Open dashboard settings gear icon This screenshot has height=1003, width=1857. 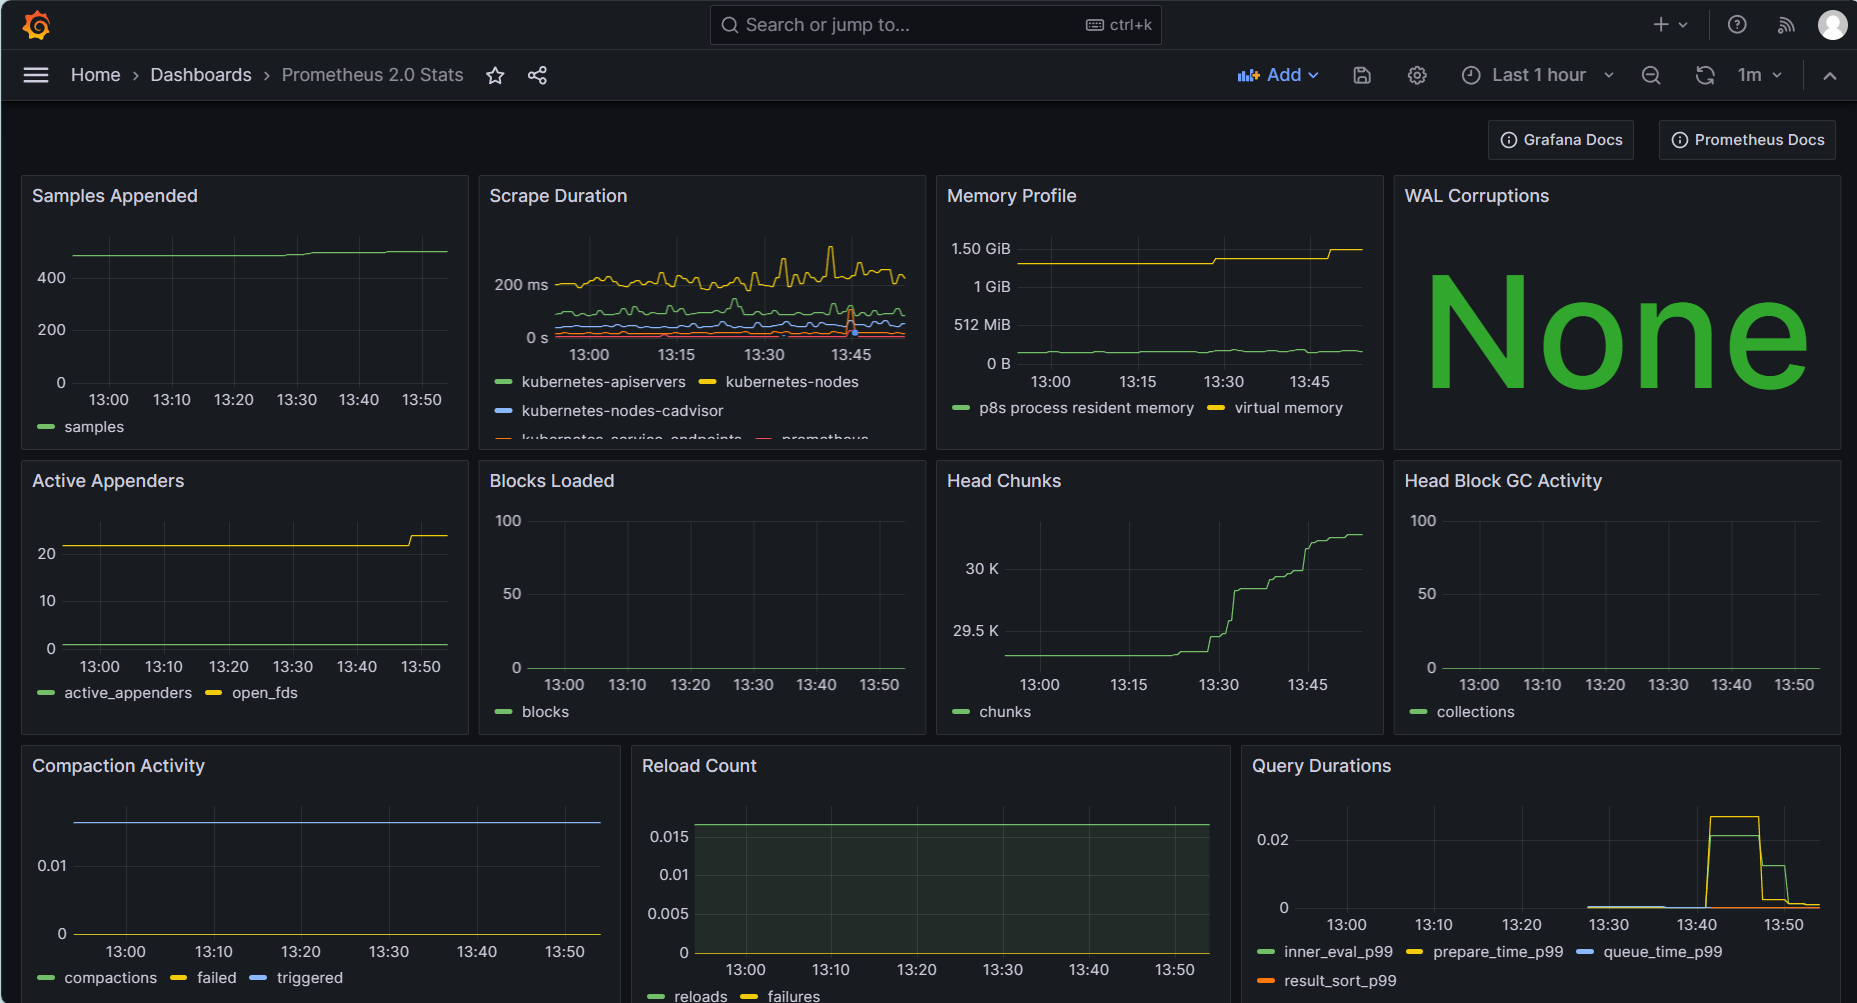[1417, 75]
